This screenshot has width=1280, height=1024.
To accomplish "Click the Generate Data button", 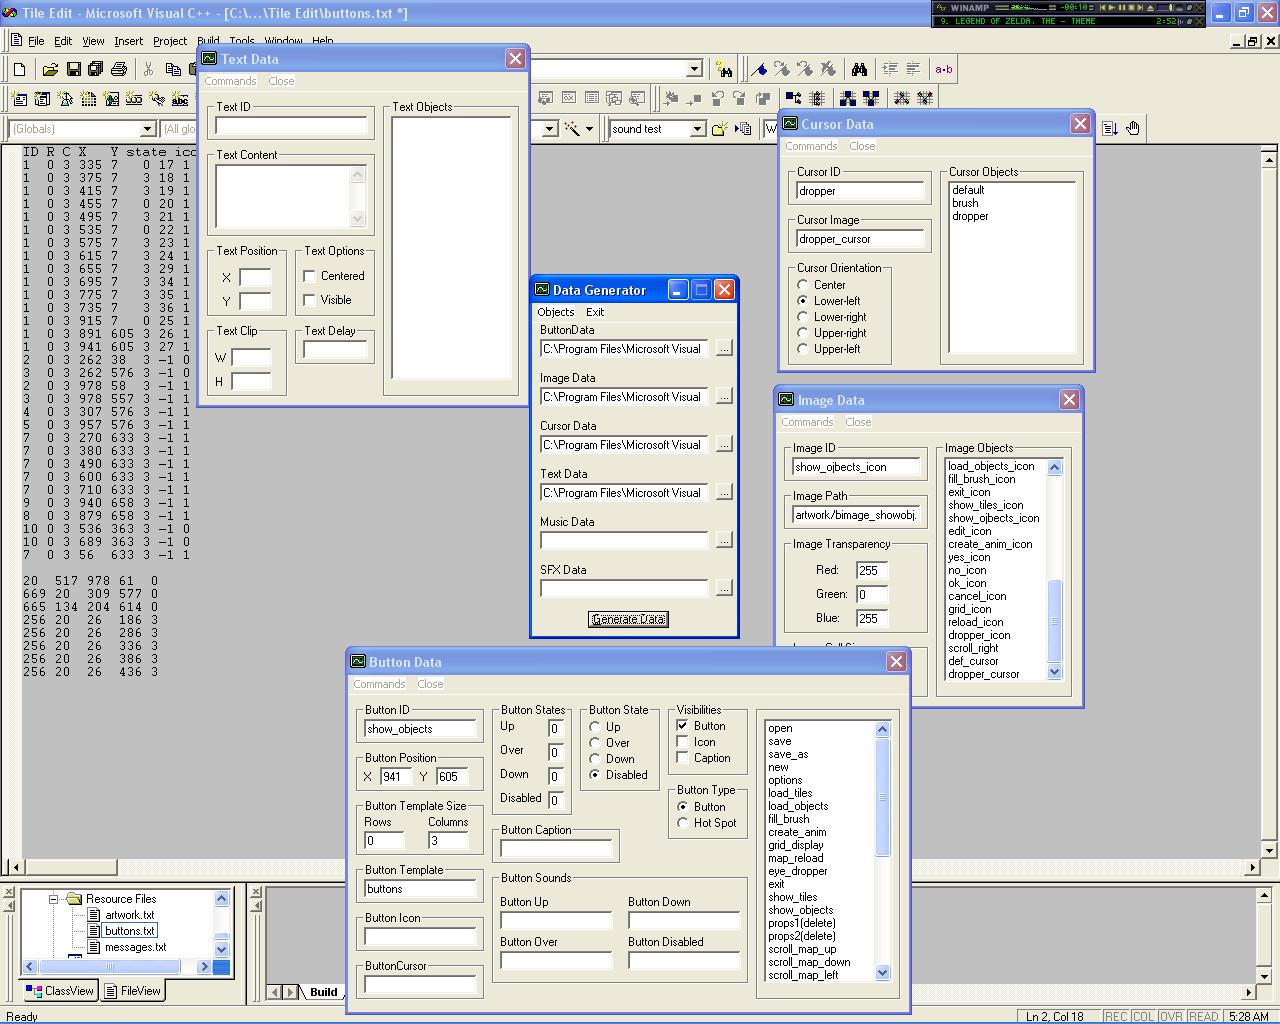I will click(629, 619).
